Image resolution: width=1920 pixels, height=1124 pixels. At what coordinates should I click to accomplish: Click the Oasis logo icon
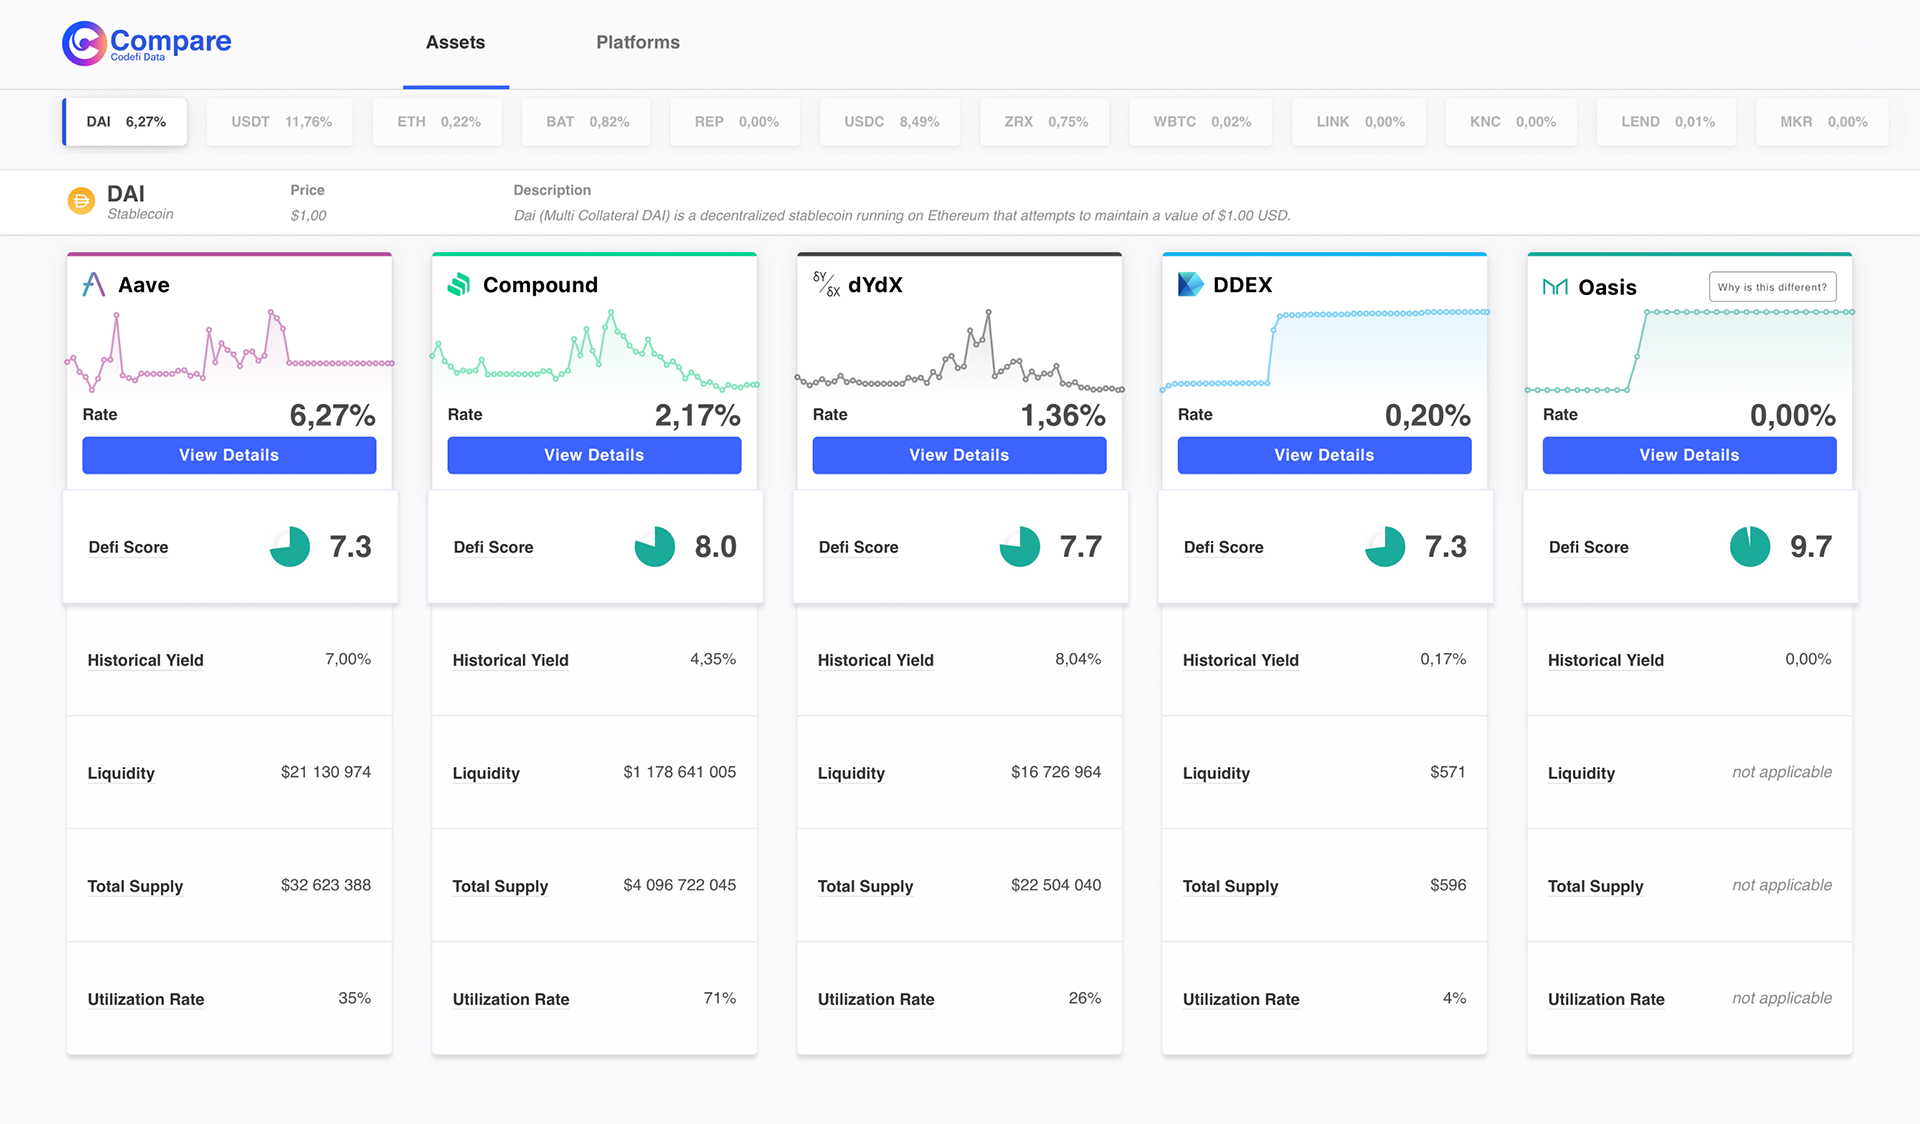(x=1555, y=287)
